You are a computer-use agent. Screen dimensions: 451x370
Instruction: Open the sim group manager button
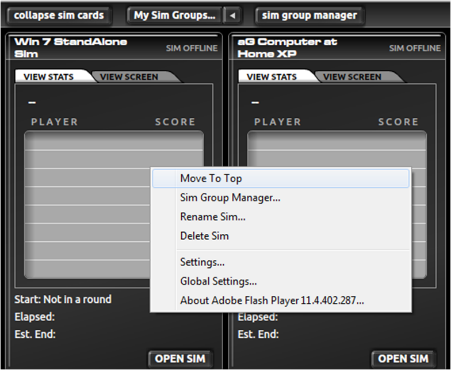click(309, 15)
